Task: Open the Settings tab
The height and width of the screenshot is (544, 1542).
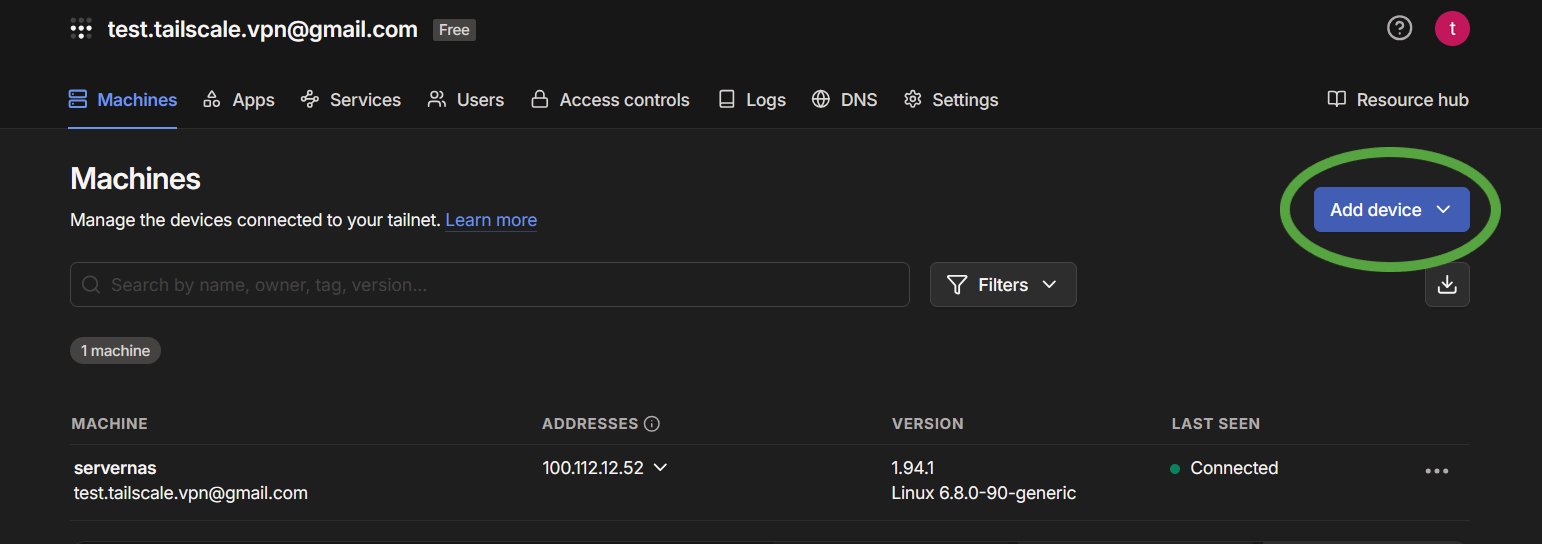Action: pos(951,100)
